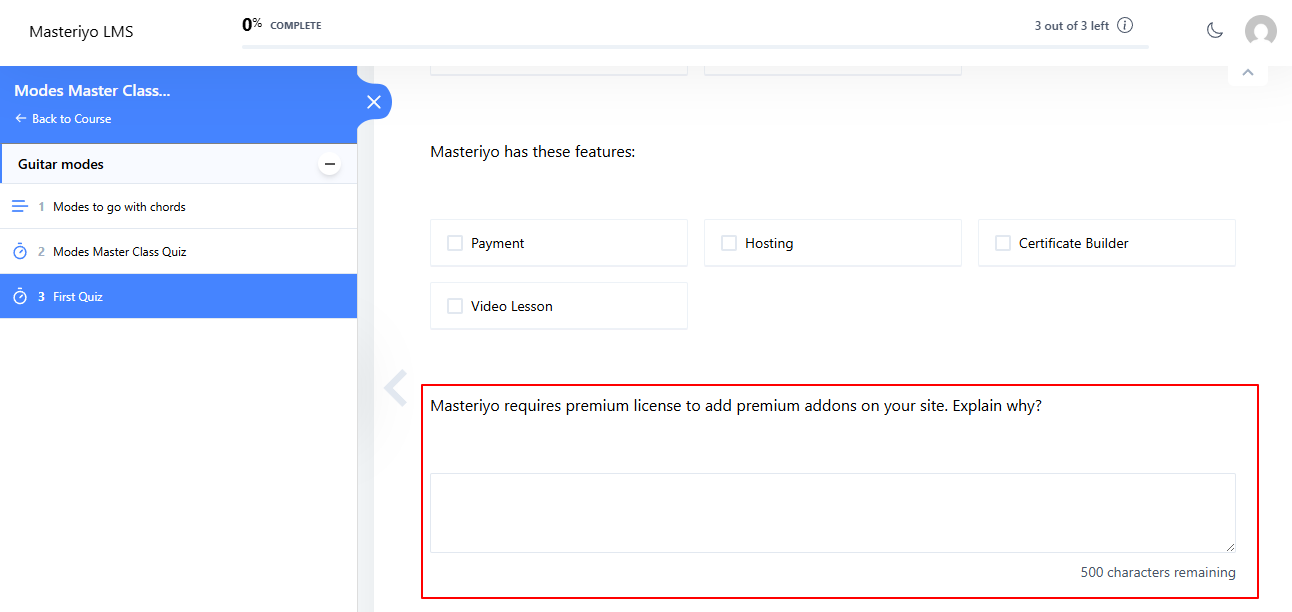Click the Modes Master Class course title
Screen dimensions: 1292x612
[x=92, y=90]
